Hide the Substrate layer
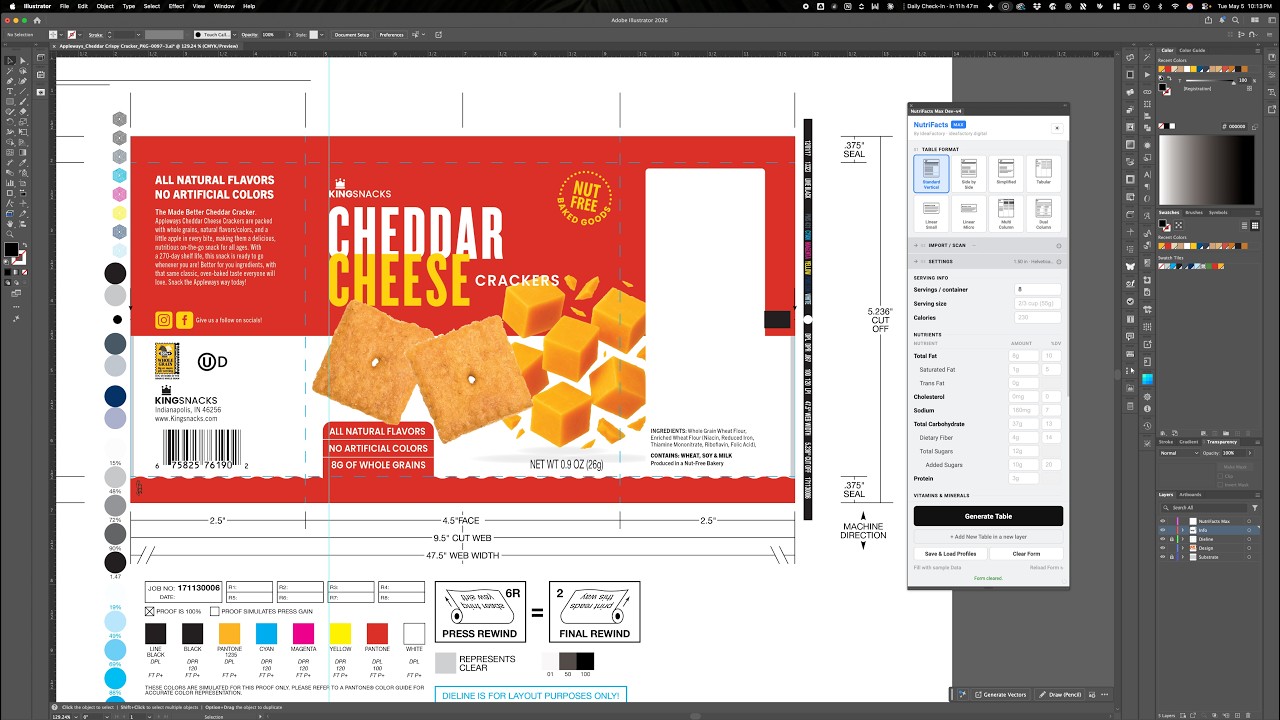The height and width of the screenshot is (720, 1280). tap(1162, 557)
